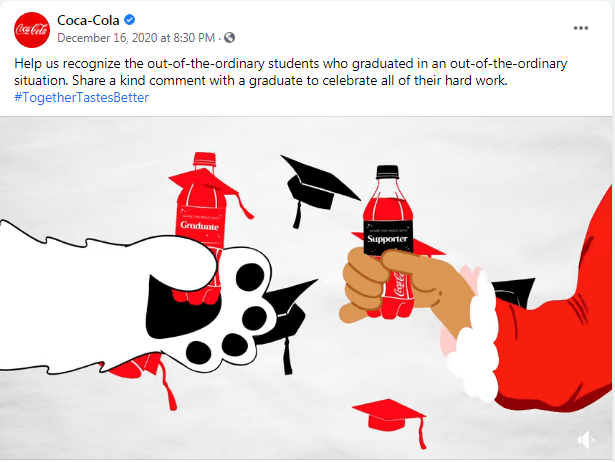Open the Coca-Cola page name link
Image resolution: width=615 pixels, height=462 pixels.
point(88,20)
